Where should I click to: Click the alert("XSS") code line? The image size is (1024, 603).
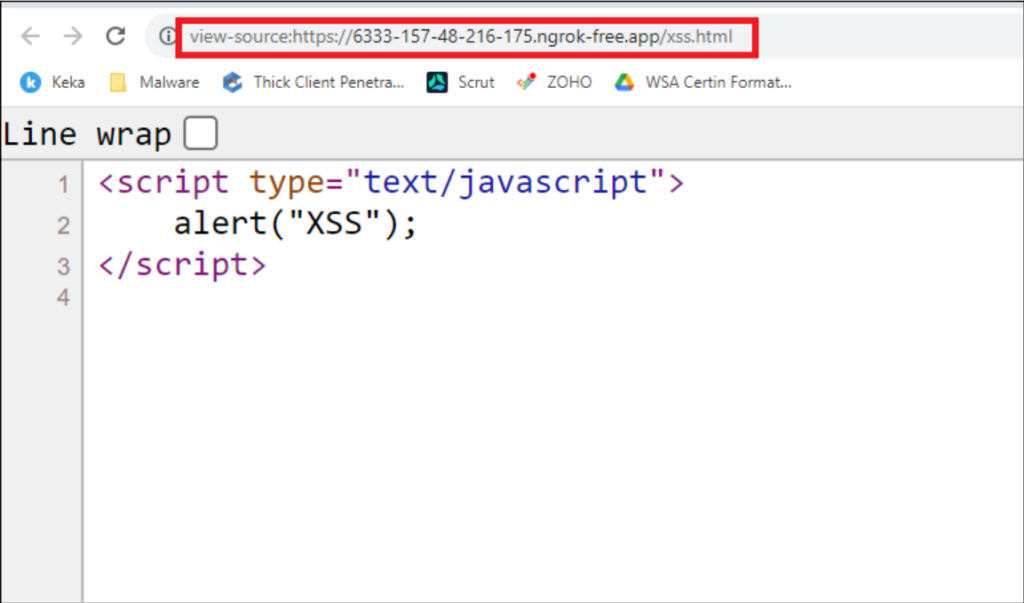[x=295, y=223]
